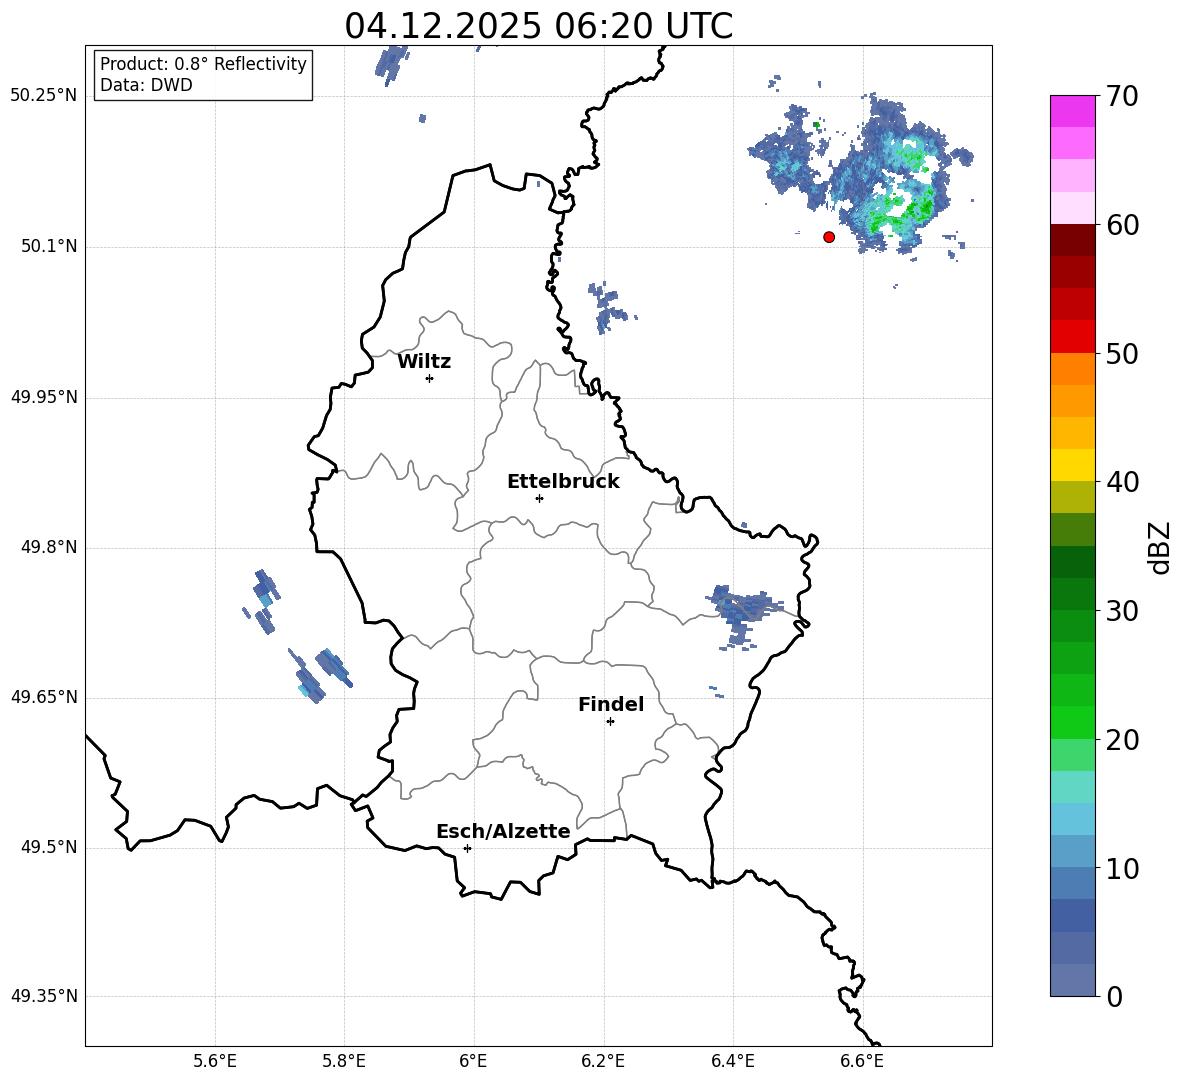This screenshot has height=1081, width=1184.
Task: Click the Ettelbruck cross marker
Action: 539,498
